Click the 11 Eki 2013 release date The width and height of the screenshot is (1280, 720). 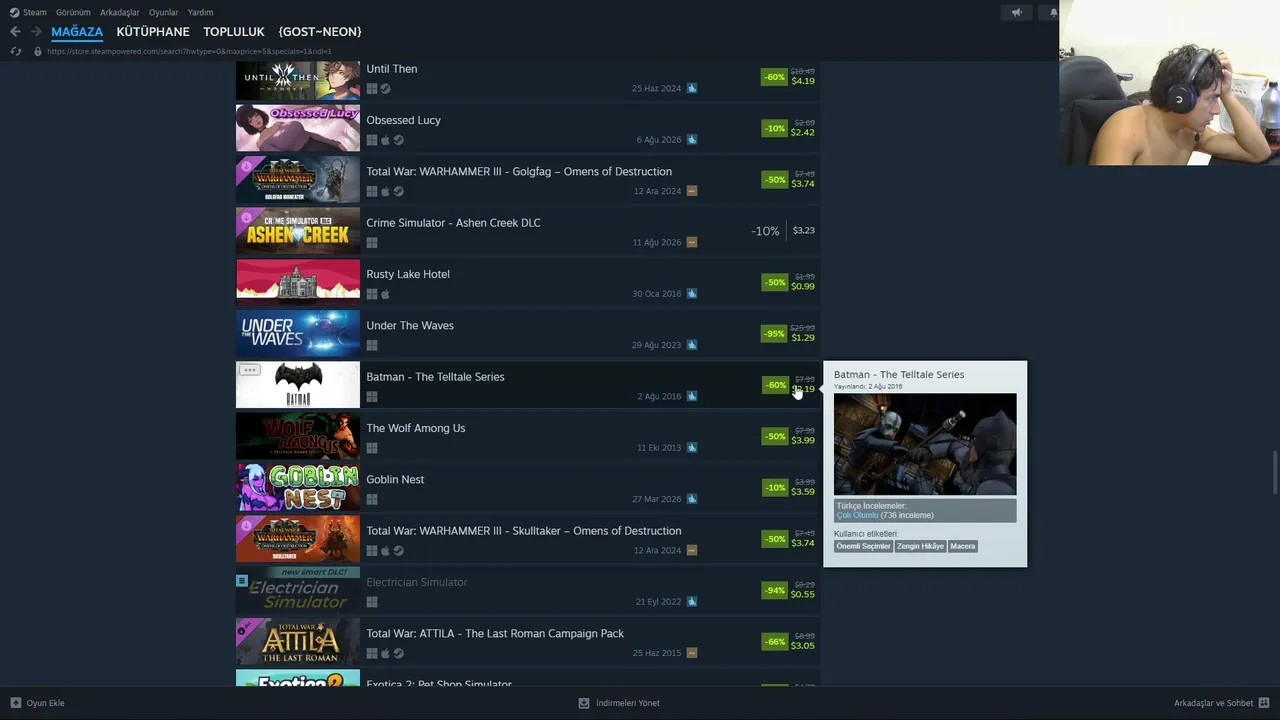tap(659, 448)
